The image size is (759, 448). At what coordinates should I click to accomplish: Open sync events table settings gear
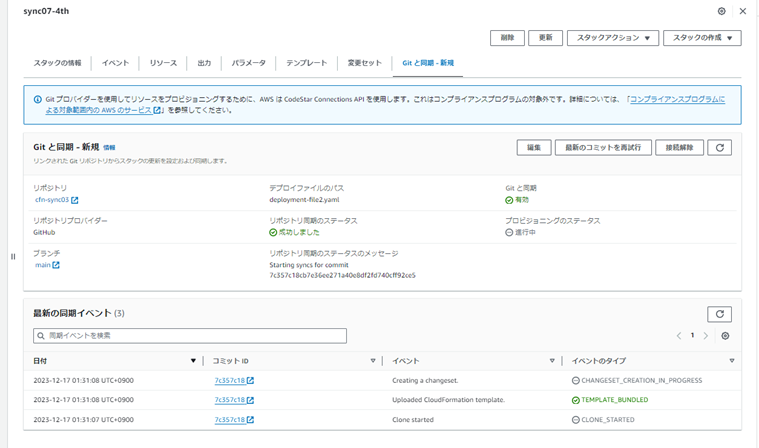[725, 336]
